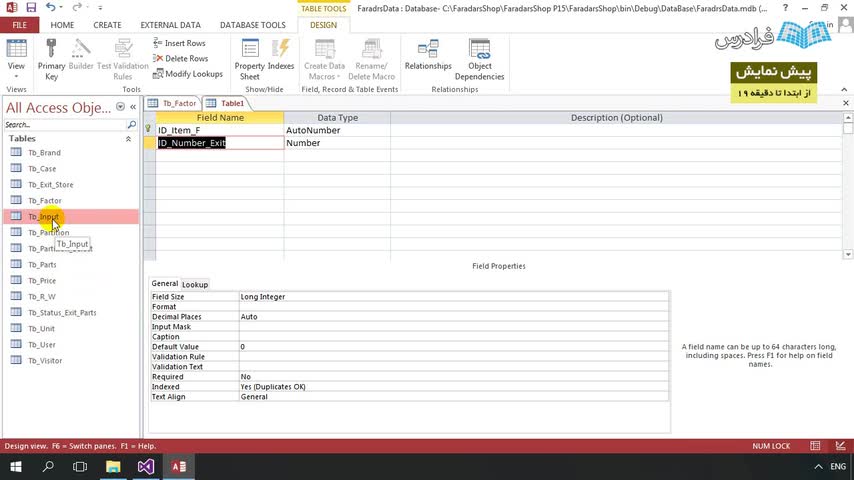Customize the Quick Access Toolbar dropdown

(100, 8)
